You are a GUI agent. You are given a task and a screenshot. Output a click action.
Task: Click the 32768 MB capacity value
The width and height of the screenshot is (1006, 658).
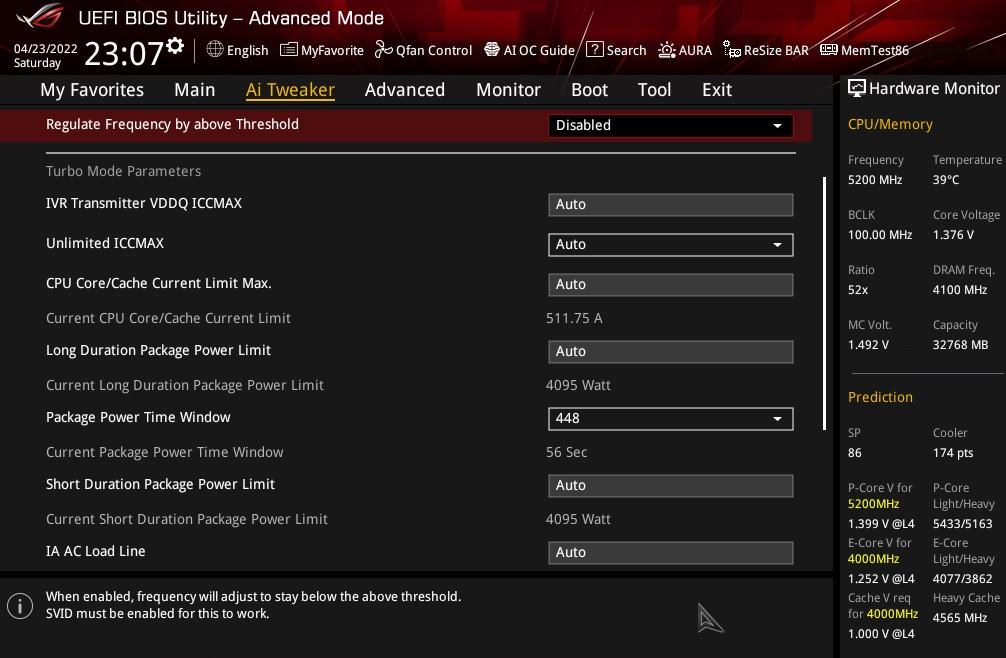pyautogui.click(x=960, y=345)
